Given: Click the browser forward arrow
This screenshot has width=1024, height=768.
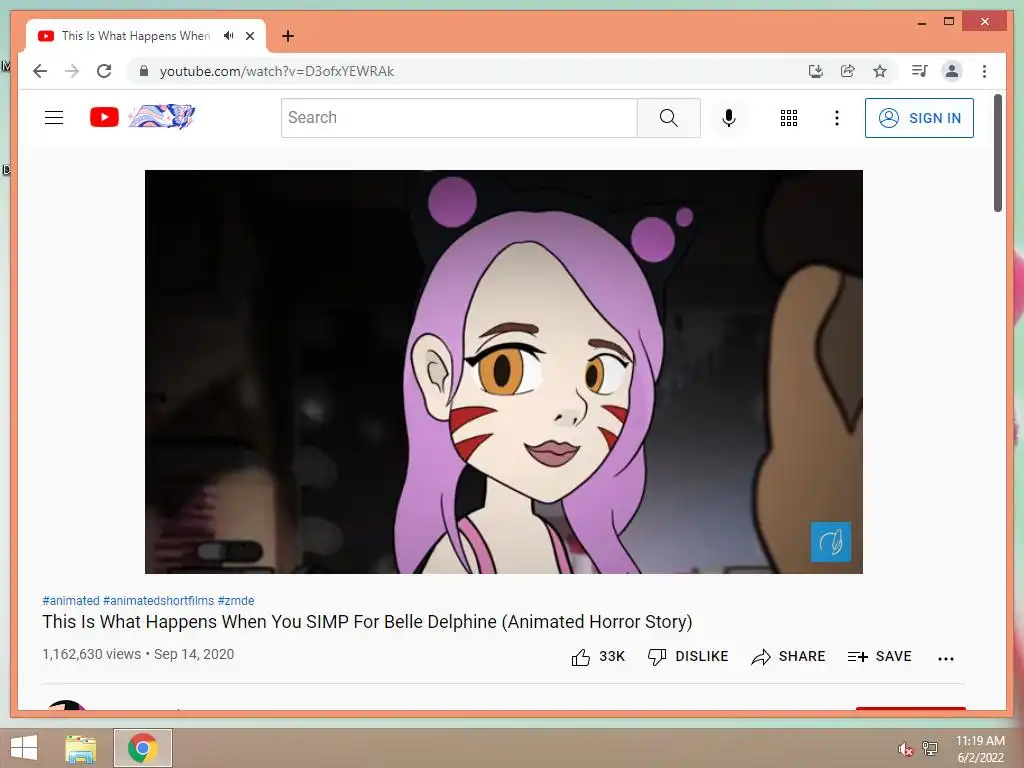Looking at the screenshot, I should 72,71.
